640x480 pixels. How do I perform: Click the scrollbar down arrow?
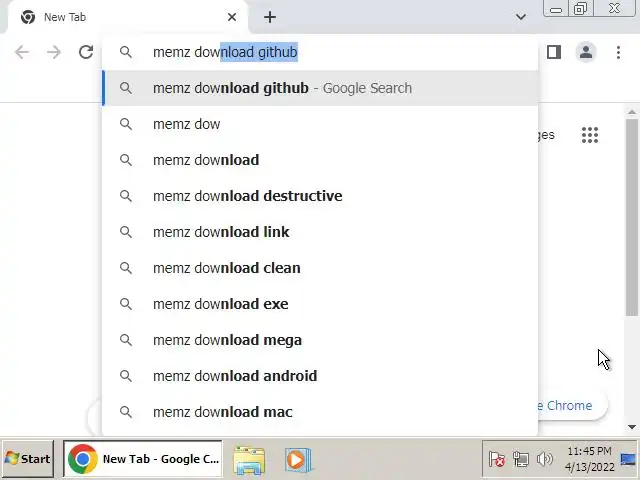tap(632, 427)
